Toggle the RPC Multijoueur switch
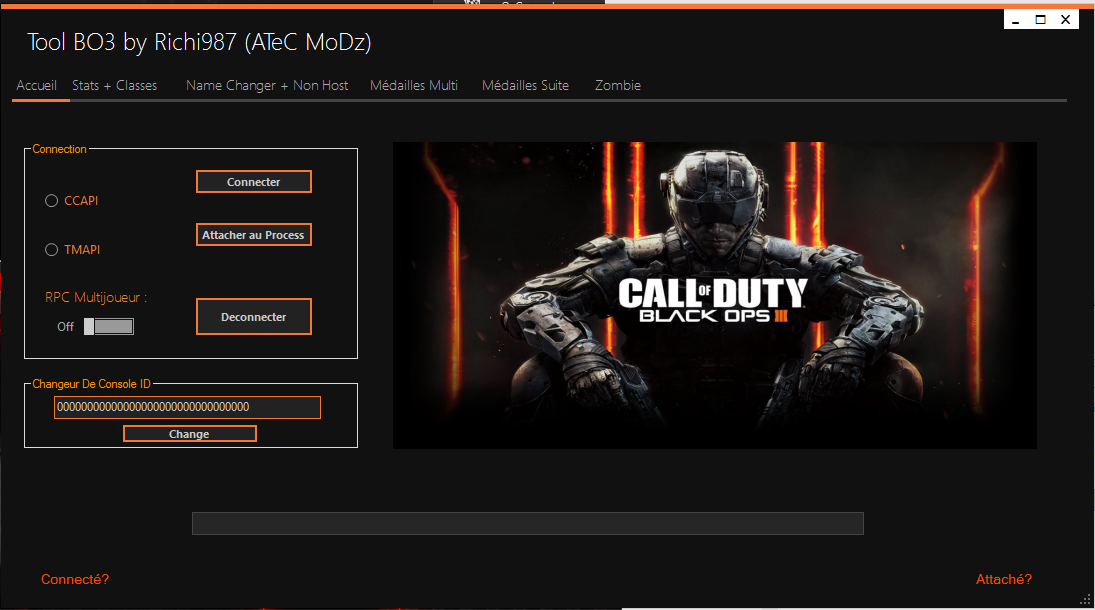Screen dimensions: 1095x610 [109, 326]
